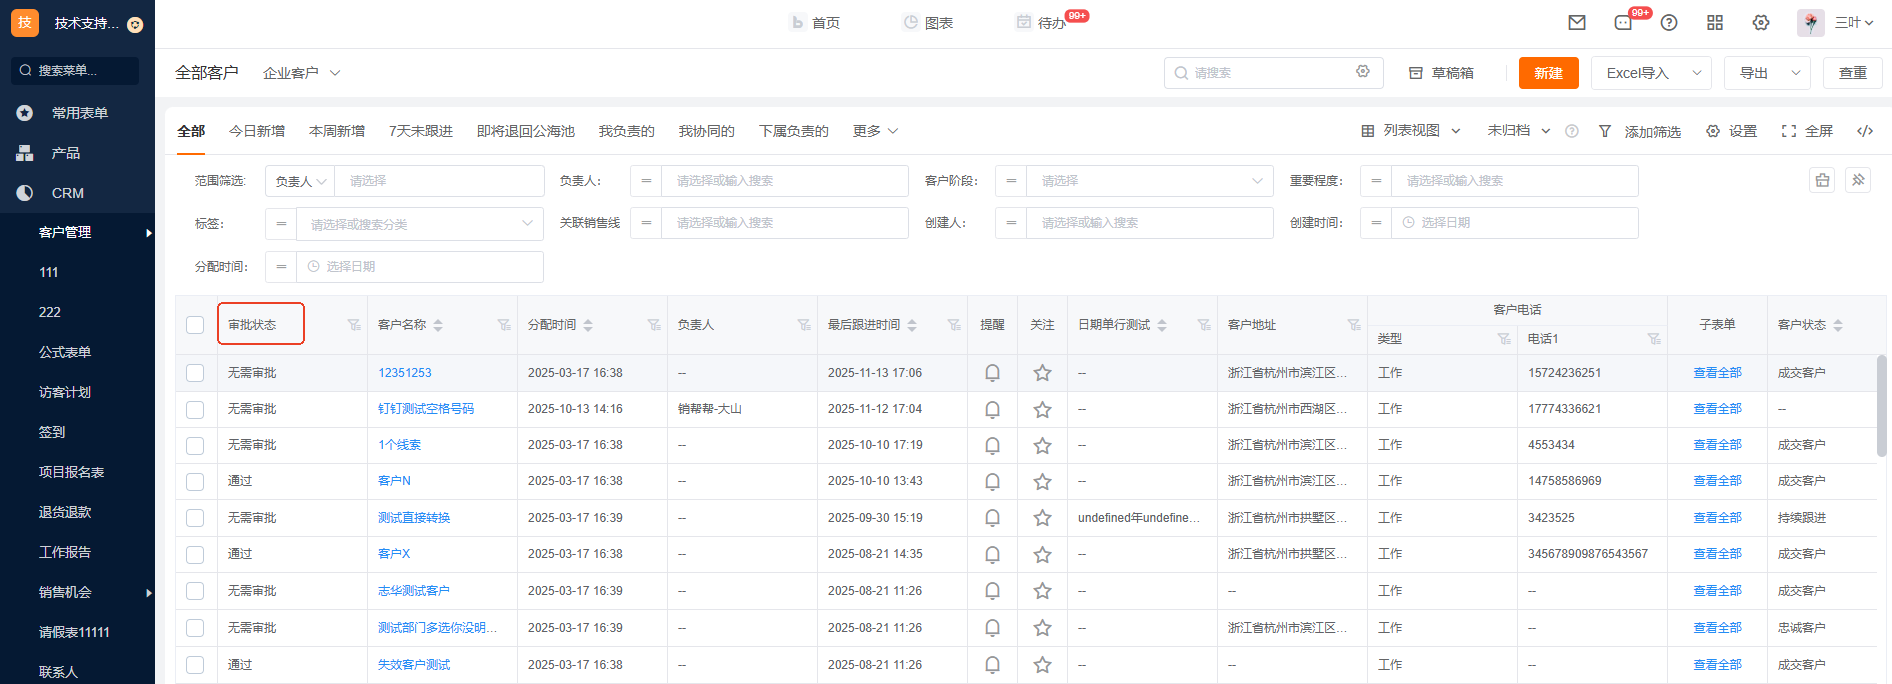Open the 测试直接转换 customer link

(414, 518)
